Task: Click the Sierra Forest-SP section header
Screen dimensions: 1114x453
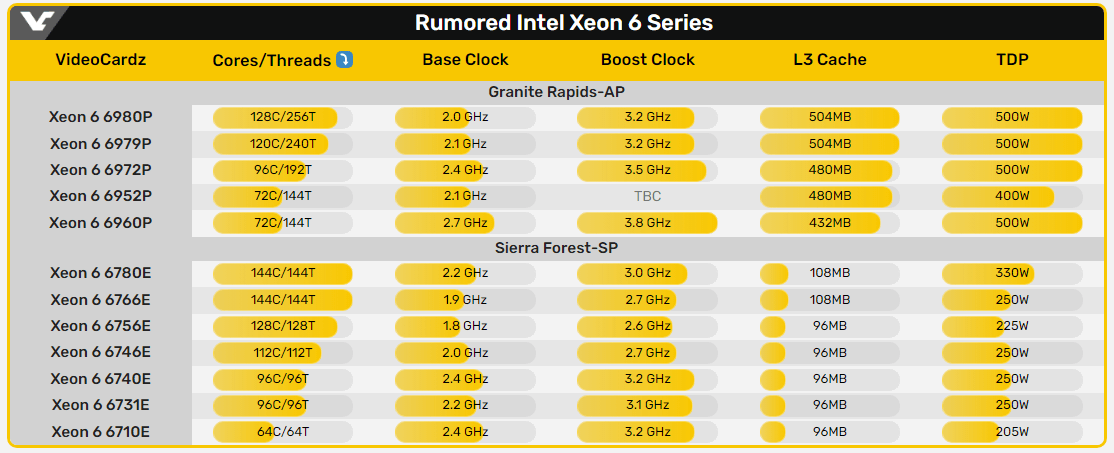Action: pos(556,248)
